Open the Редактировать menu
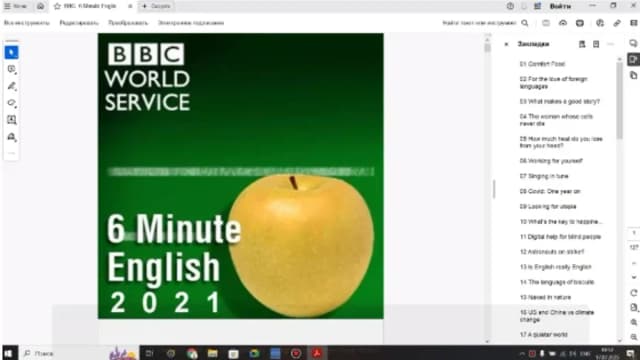640x360 pixels. tap(79, 23)
